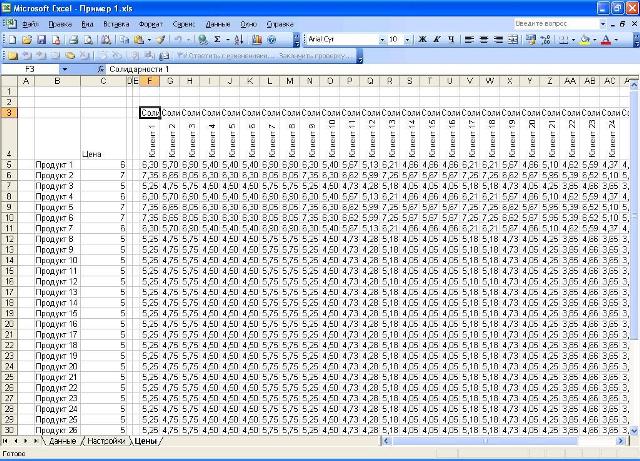The width and height of the screenshot is (640, 461).
Task: Save the workbook with floppy icon
Action: coord(42,40)
